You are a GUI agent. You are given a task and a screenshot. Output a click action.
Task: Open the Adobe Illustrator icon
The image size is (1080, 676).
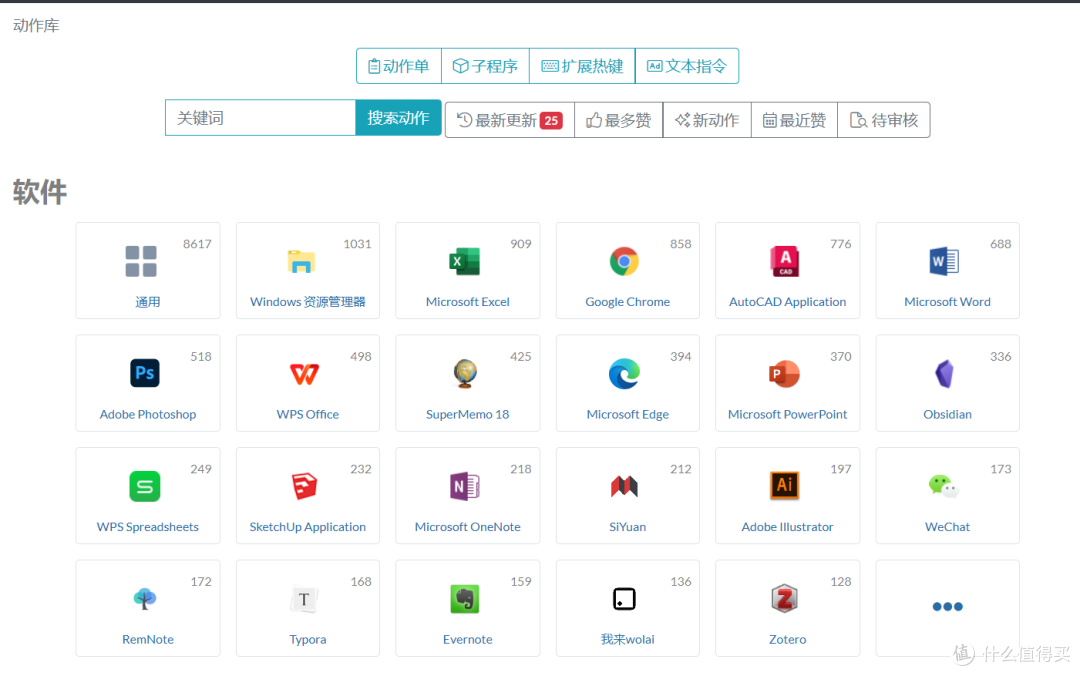coord(785,486)
